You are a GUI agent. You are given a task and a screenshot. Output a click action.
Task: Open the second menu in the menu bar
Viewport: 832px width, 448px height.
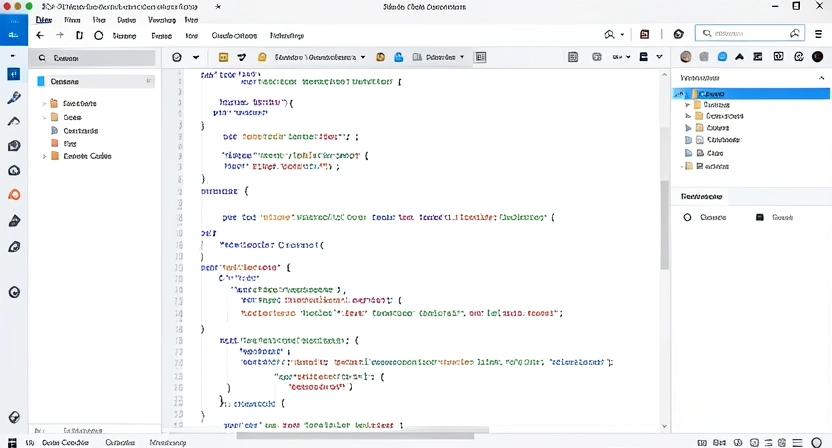(x=72, y=20)
